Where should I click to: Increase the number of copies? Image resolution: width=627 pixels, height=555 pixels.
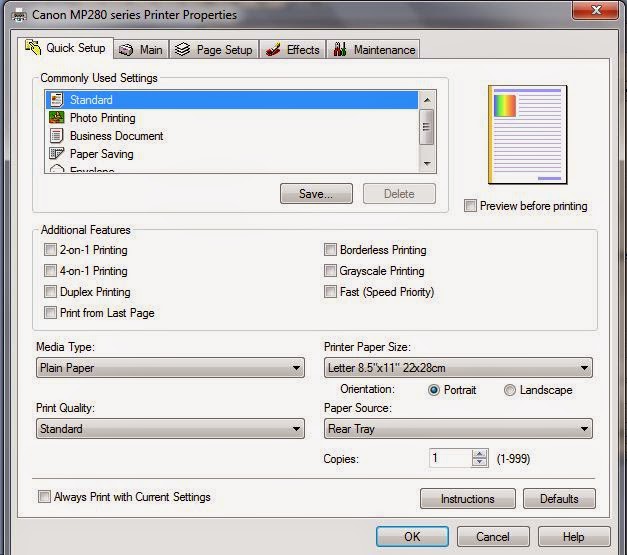pyautogui.click(x=479, y=454)
